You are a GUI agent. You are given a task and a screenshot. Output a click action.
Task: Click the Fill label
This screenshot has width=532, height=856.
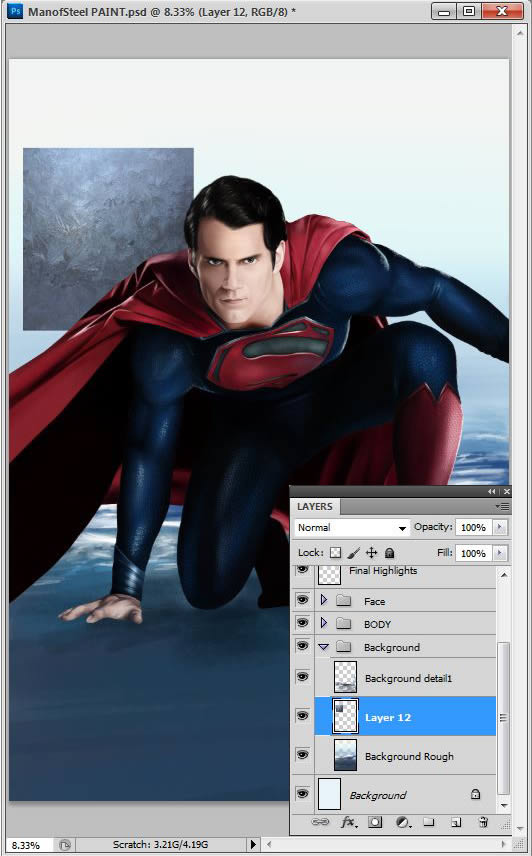tap(445, 552)
